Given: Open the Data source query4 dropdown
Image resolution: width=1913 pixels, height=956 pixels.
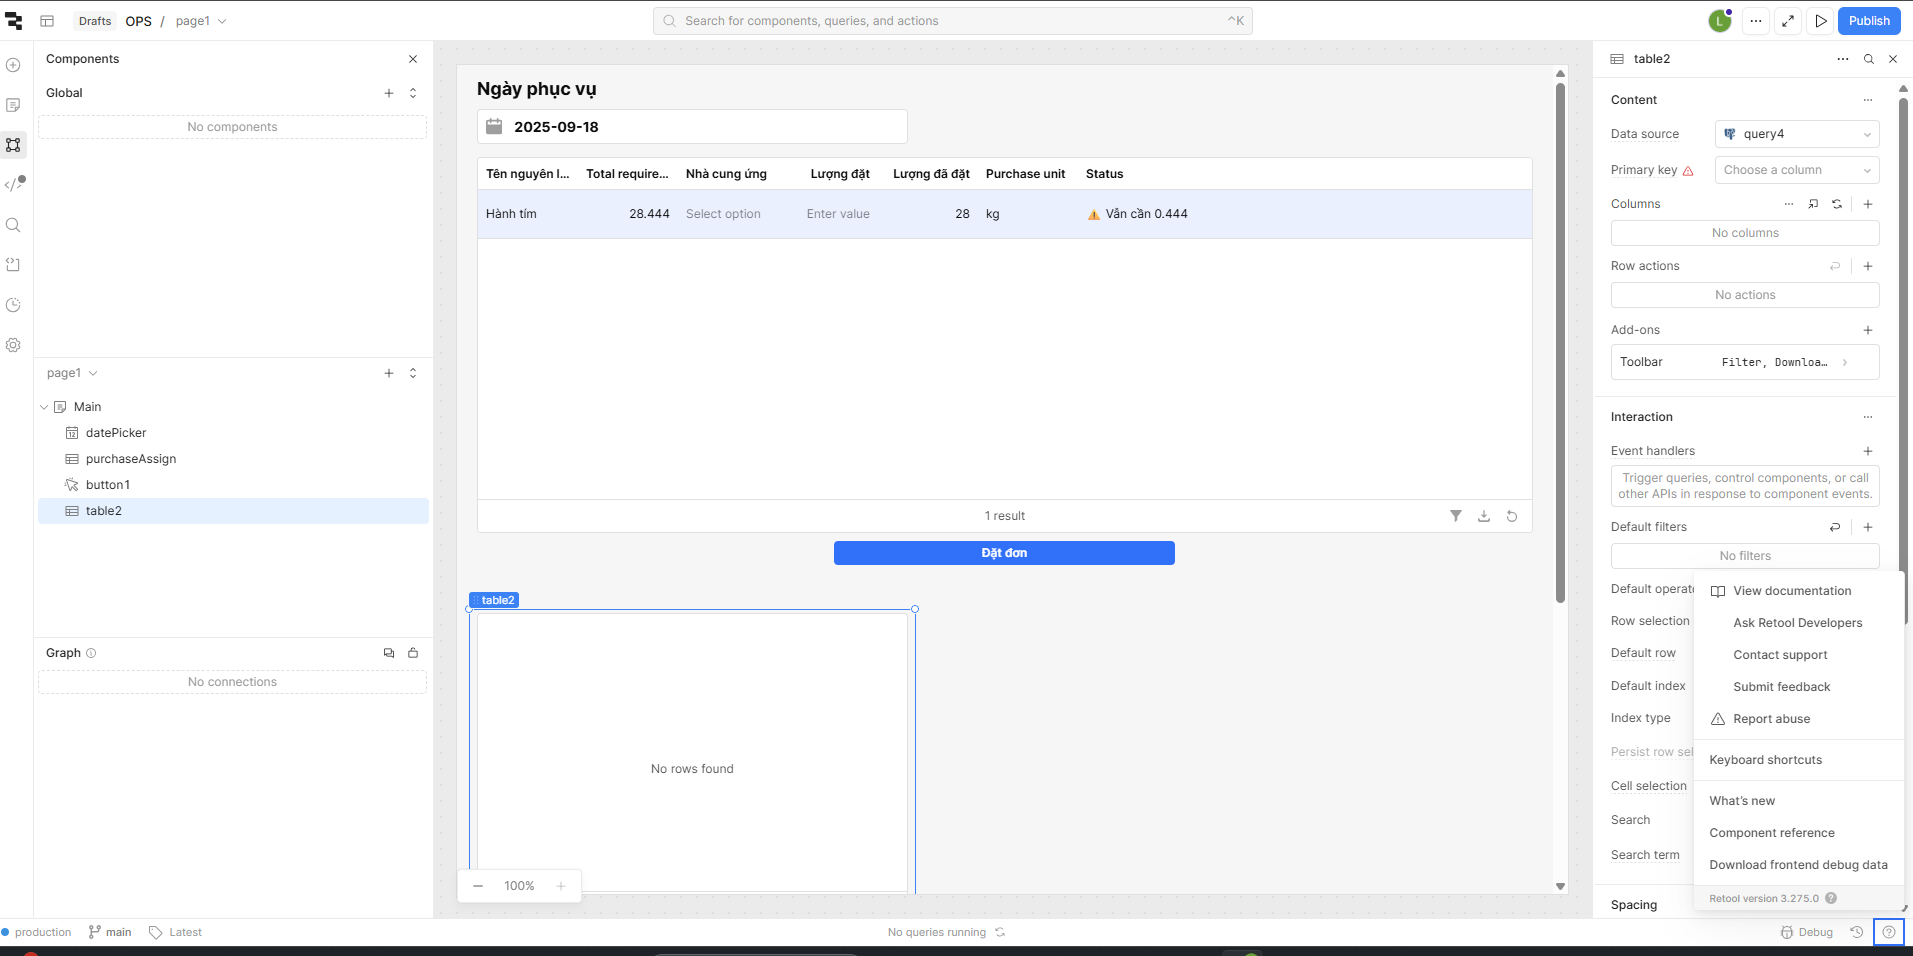Looking at the screenshot, I should [1797, 134].
